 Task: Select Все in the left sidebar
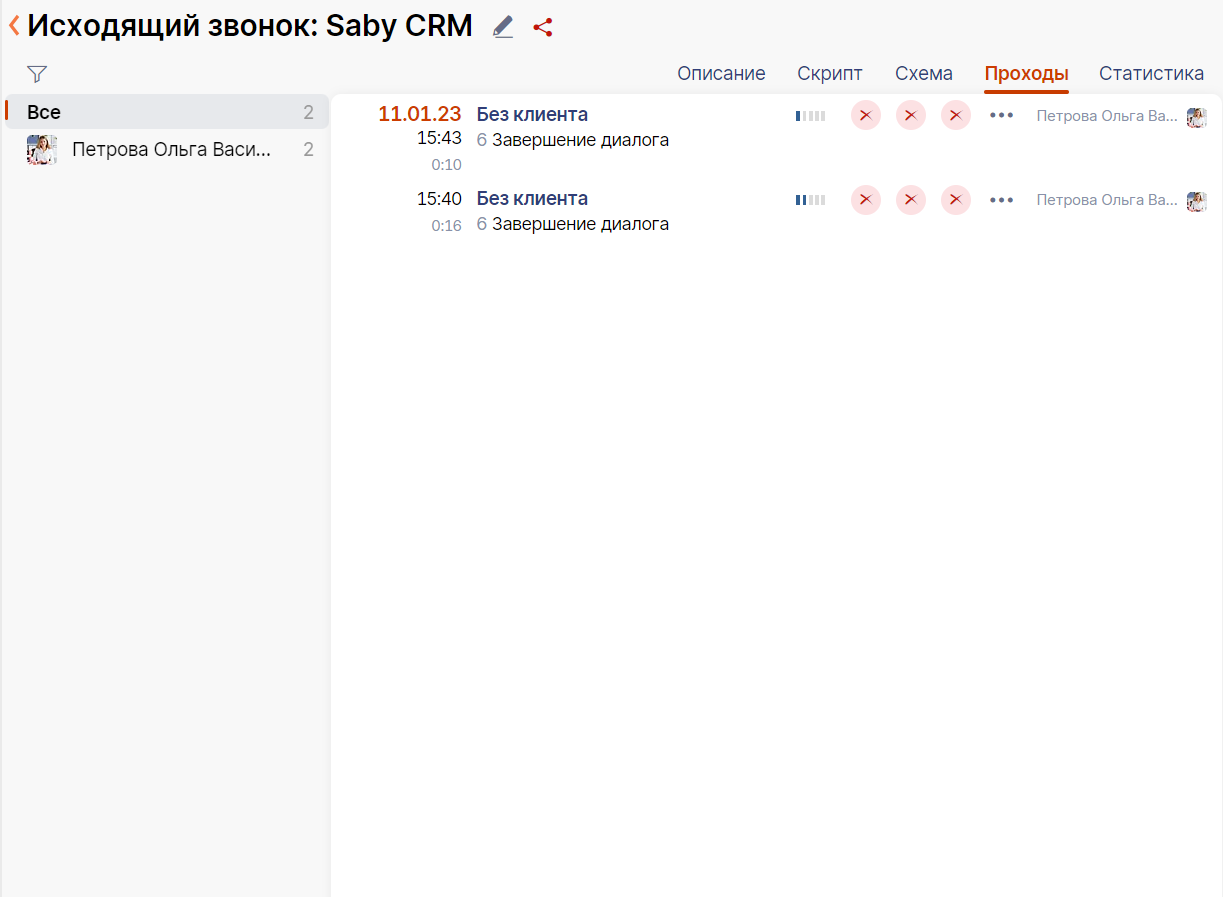point(42,112)
